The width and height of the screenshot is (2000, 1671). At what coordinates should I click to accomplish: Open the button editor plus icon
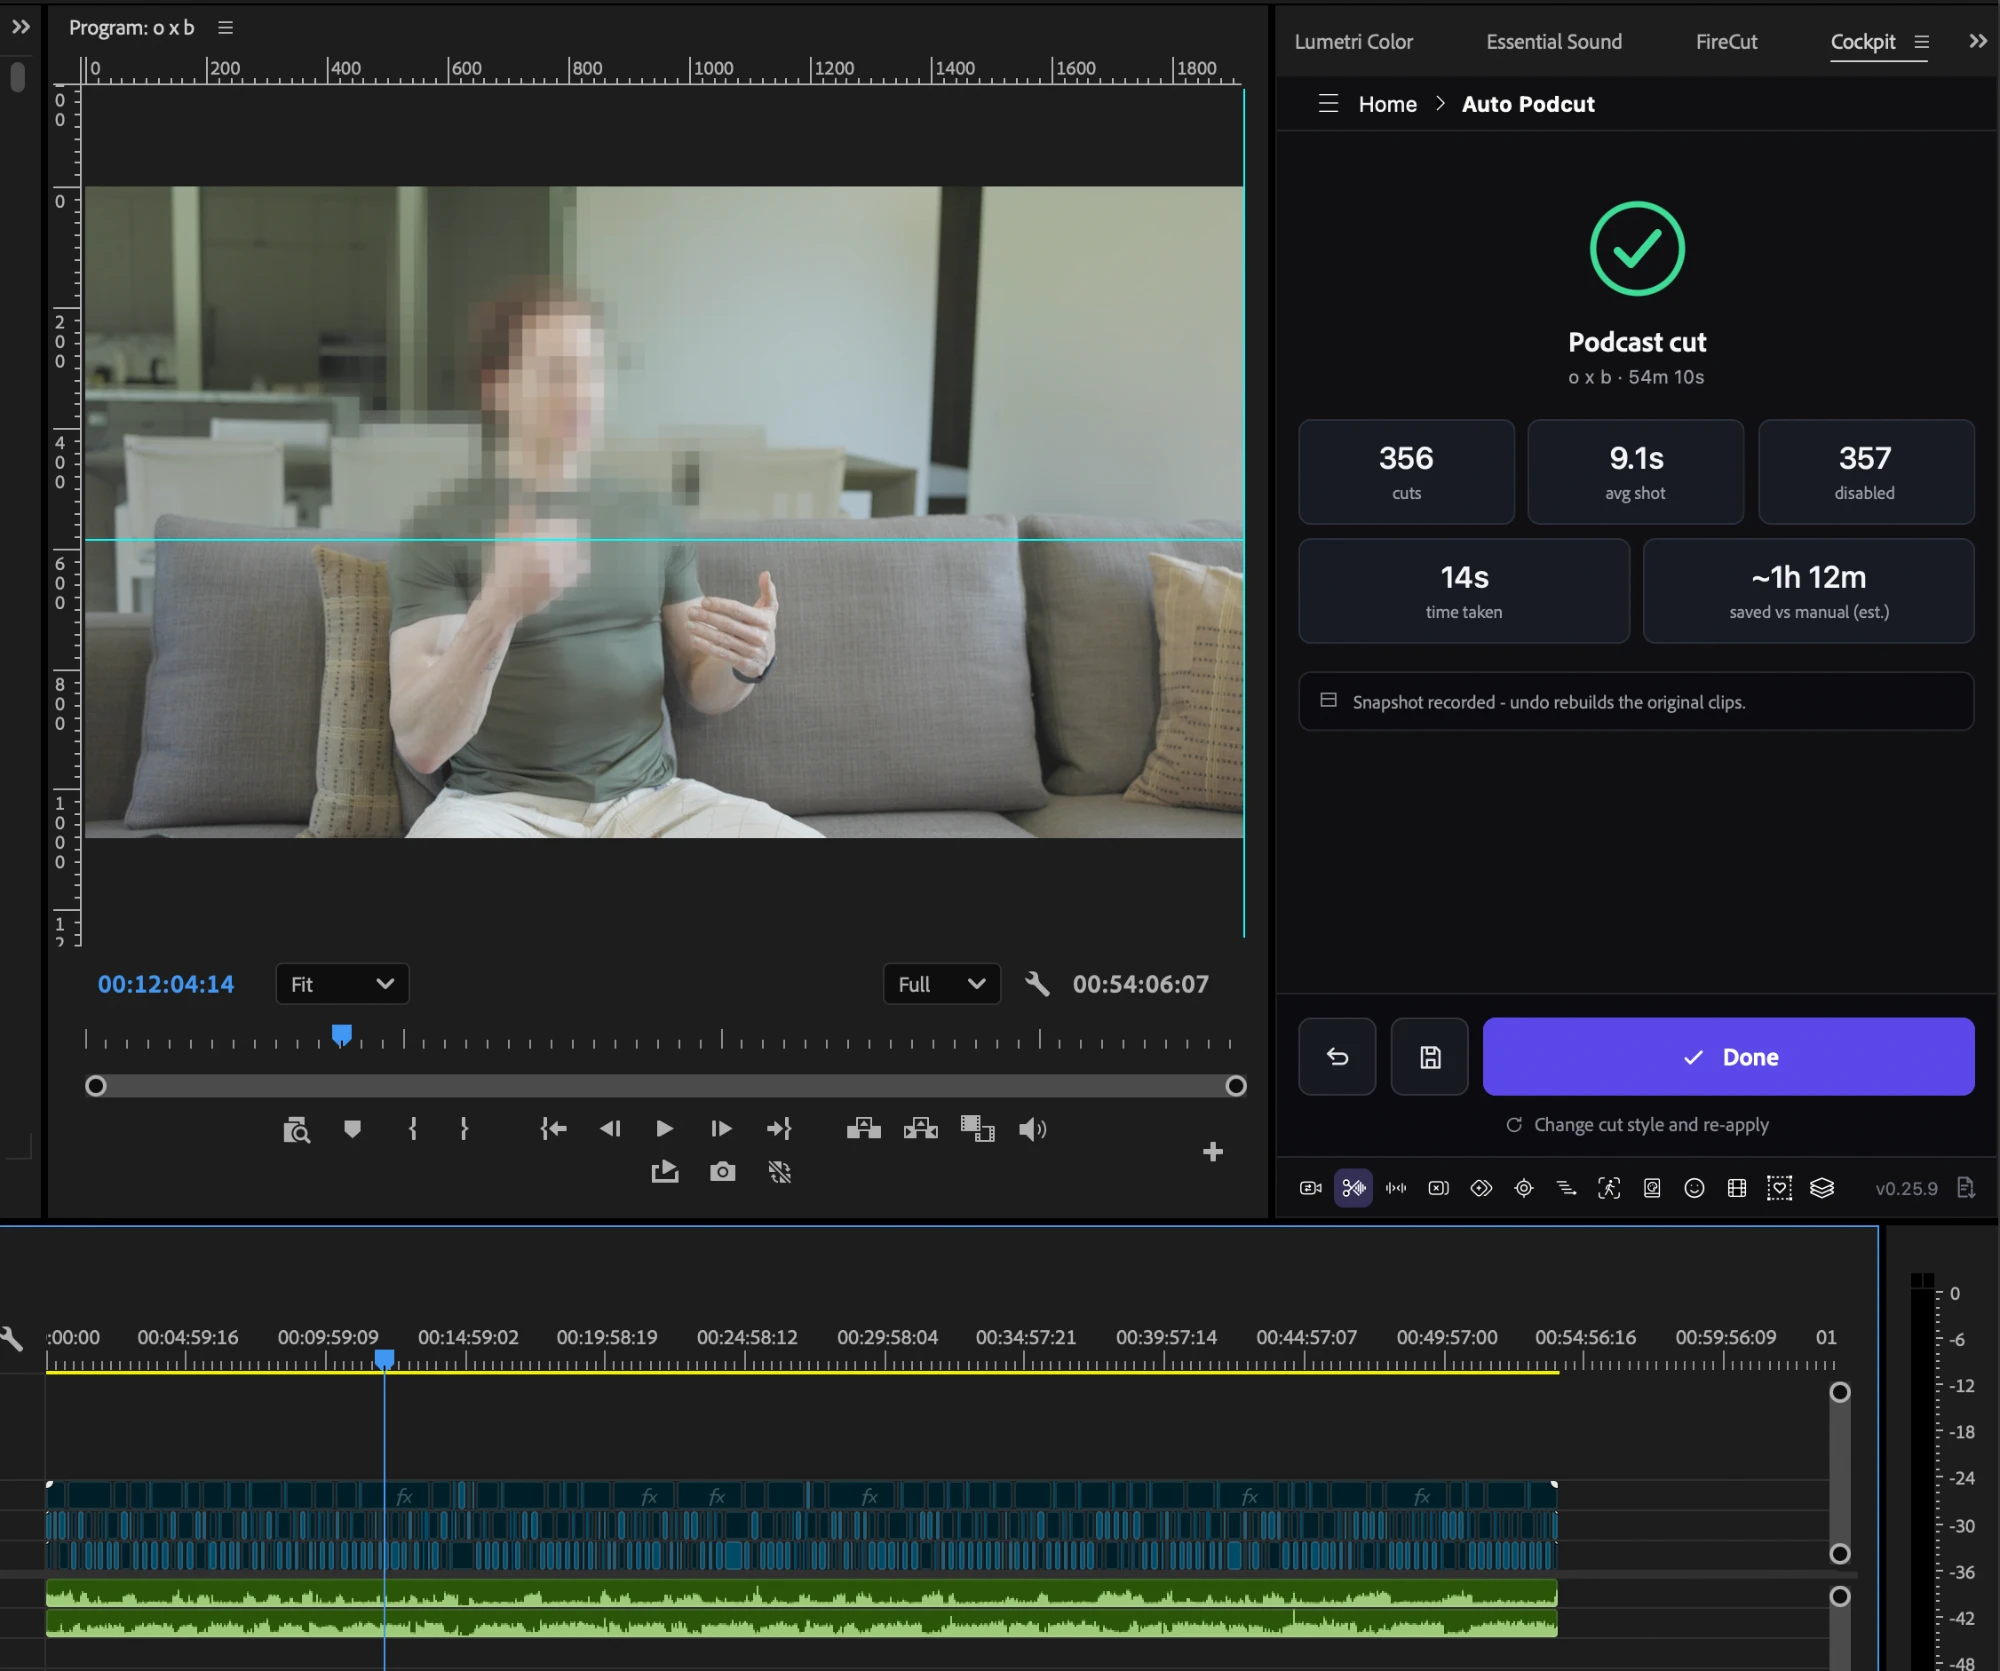1213,1152
